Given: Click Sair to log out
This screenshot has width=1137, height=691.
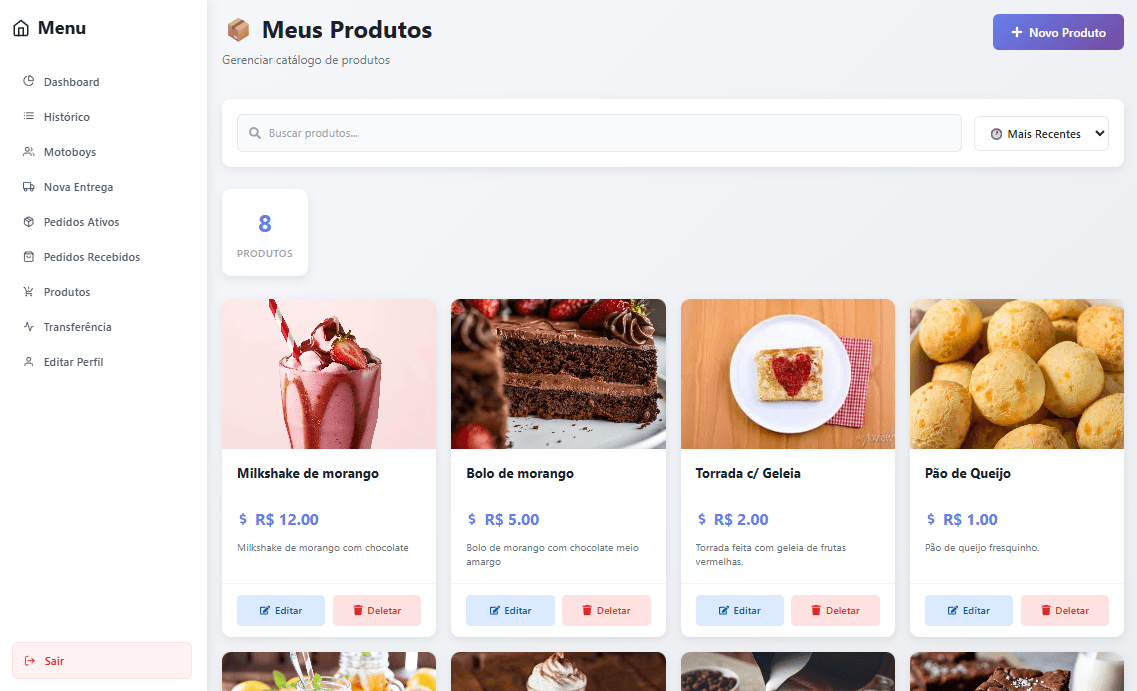Looking at the screenshot, I should (x=100, y=660).
